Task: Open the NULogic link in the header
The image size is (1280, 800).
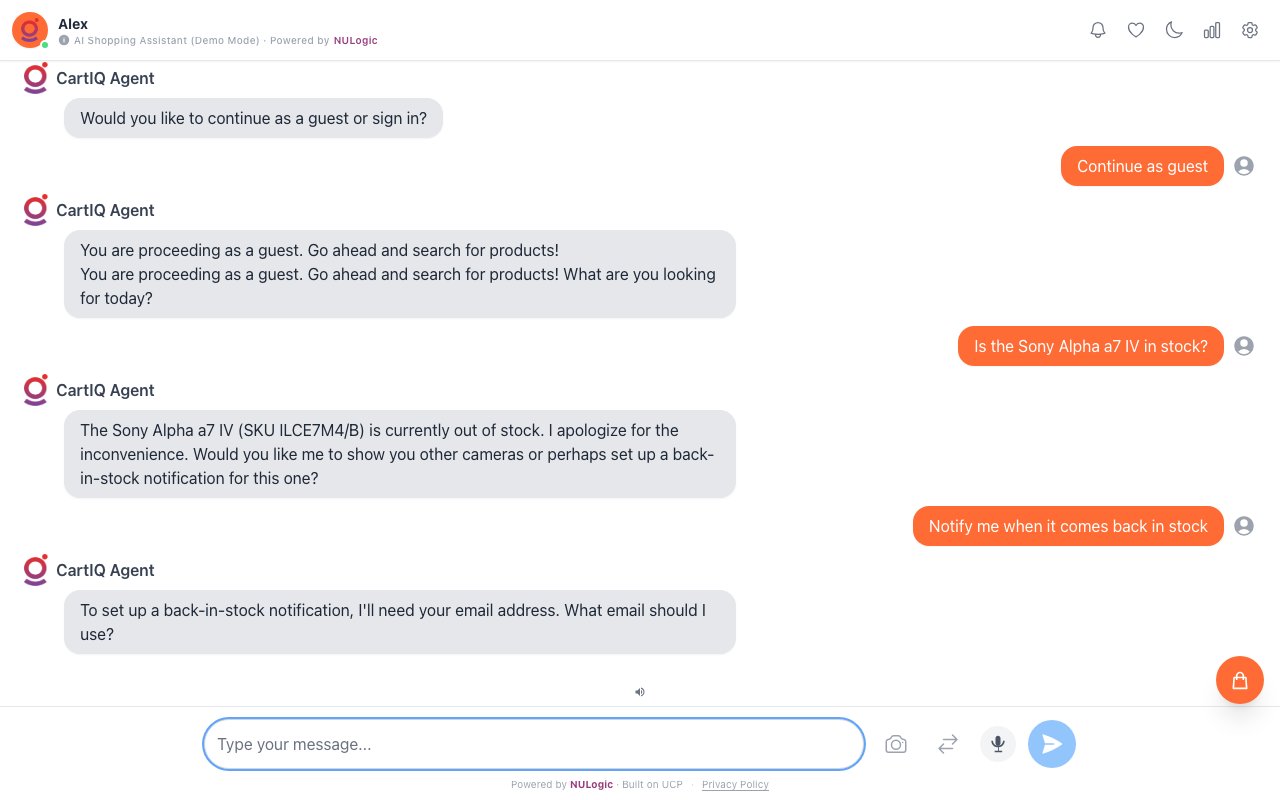Action: (356, 41)
